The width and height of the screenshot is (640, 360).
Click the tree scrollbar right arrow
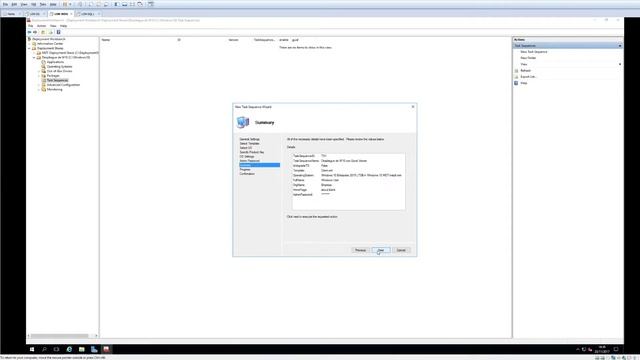point(96,336)
